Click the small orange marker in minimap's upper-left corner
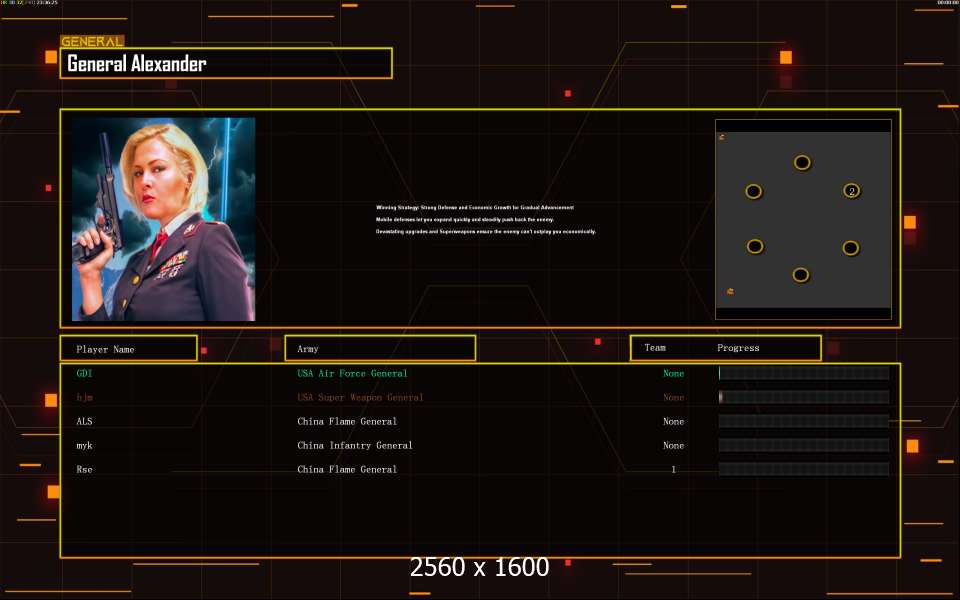This screenshot has width=960, height=600. (x=722, y=137)
